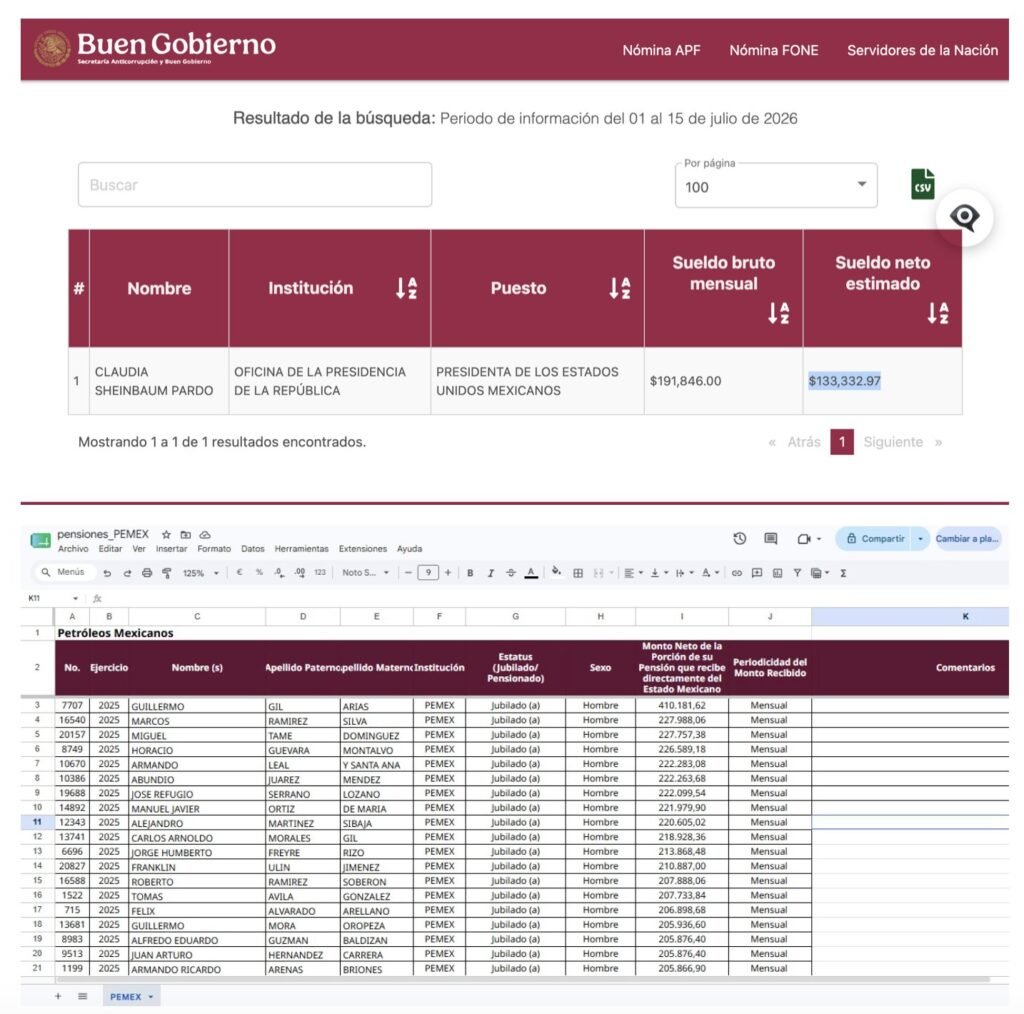This screenshot has height=1014, width=1024.
Task: Open text wrapping dropdown
Action: click(684, 573)
